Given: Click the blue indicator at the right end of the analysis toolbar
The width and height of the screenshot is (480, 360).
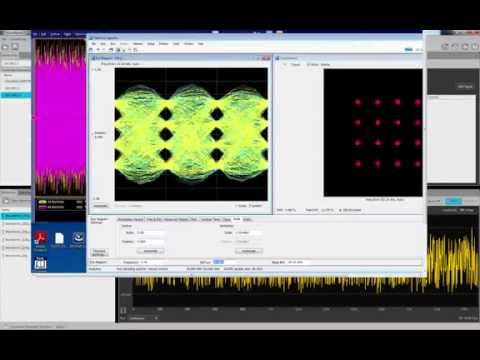Looking at the screenshot, I should [409, 49].
